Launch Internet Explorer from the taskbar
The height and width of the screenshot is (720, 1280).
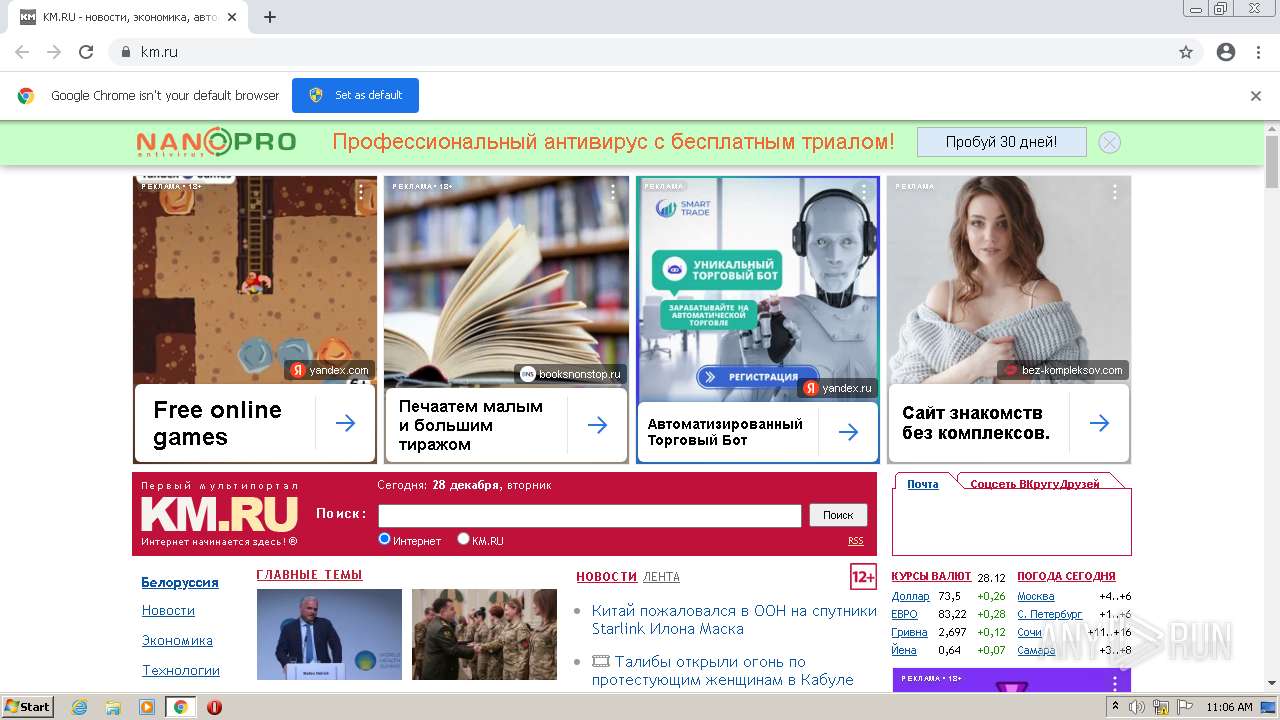point(79,707)
